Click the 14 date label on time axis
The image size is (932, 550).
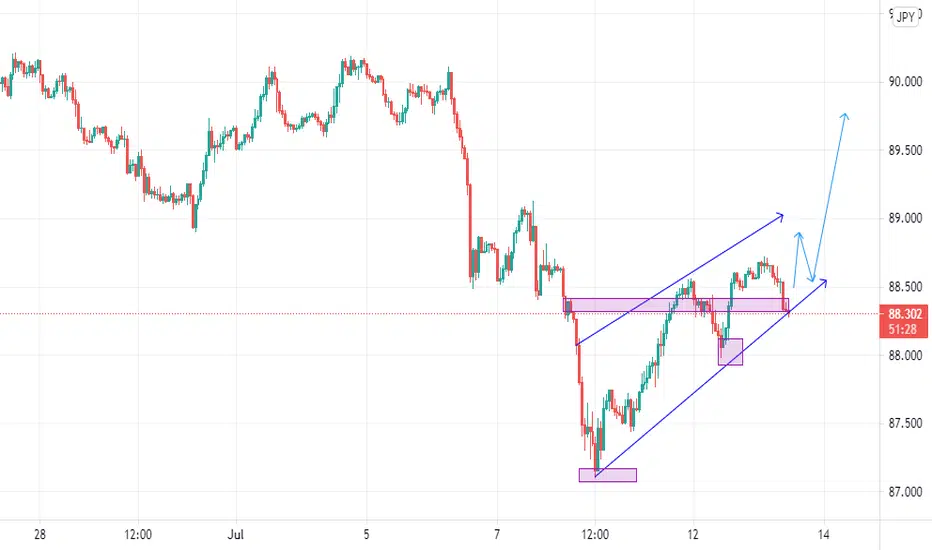click(823, 535)
